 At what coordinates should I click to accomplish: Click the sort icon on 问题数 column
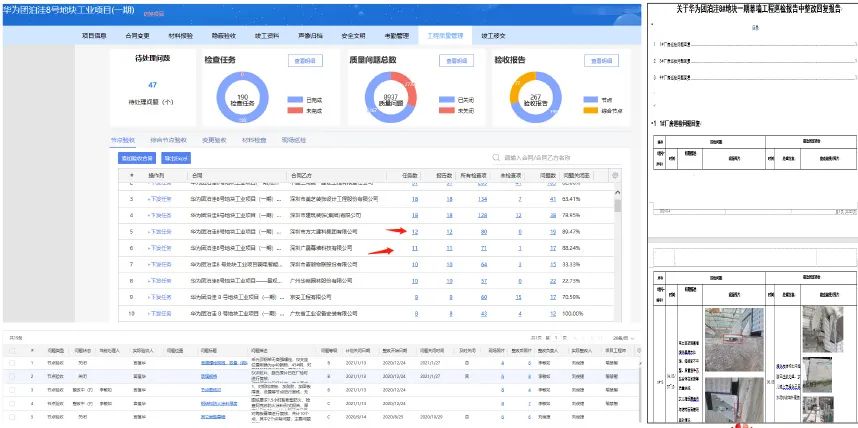[x=557, y=174]
